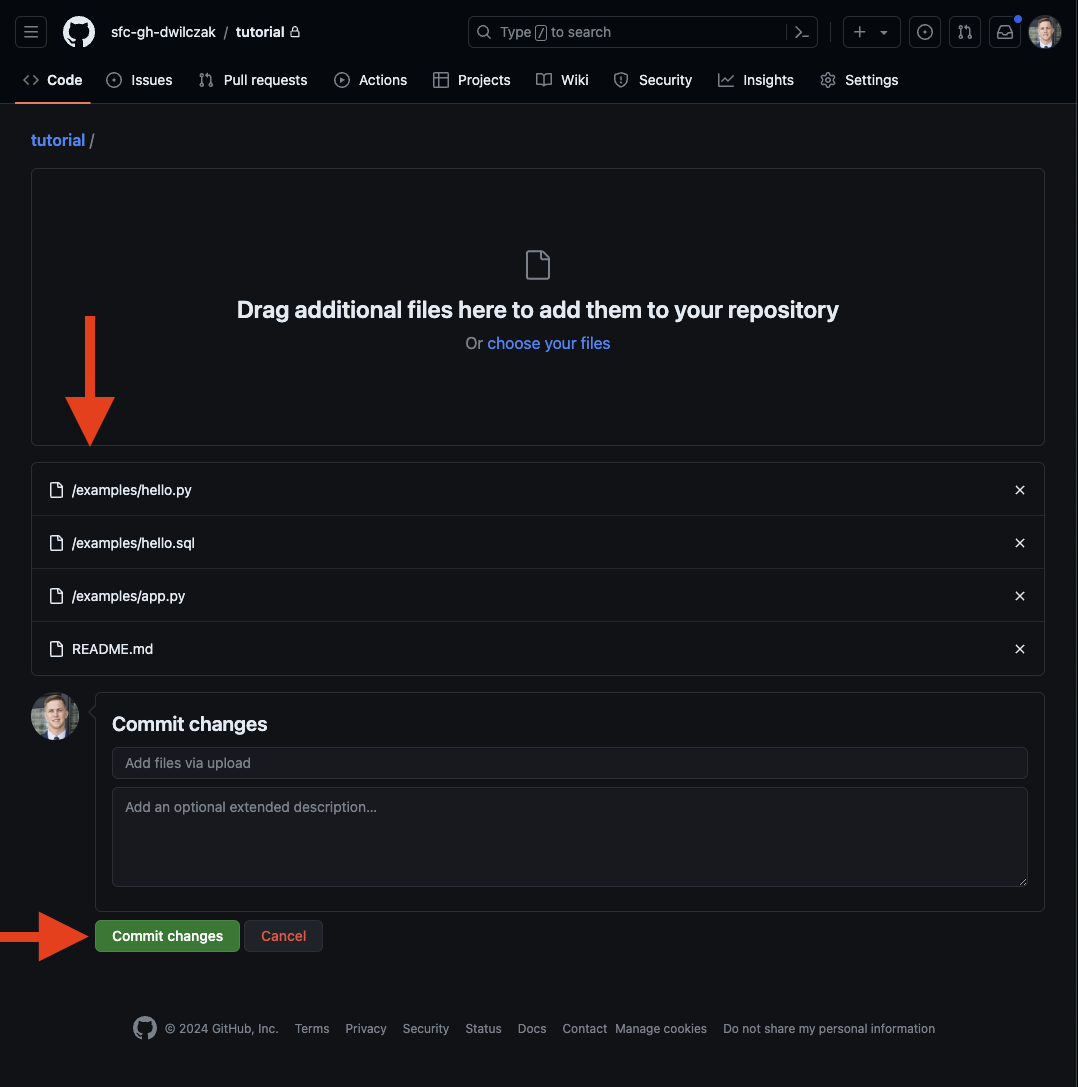Click the green Commit changes button
This screenshot has height=1087, width=1078.
tap(167, 936)
